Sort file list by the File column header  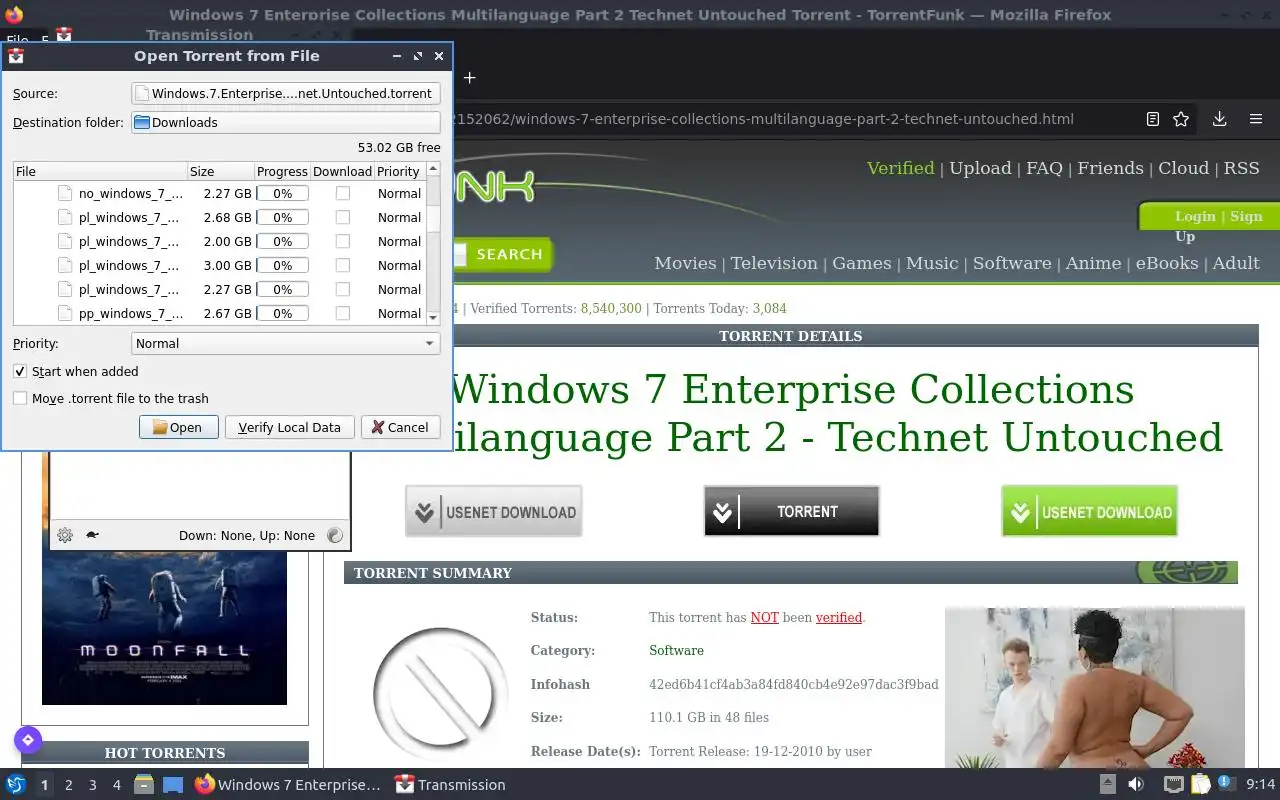click(100, 171)
